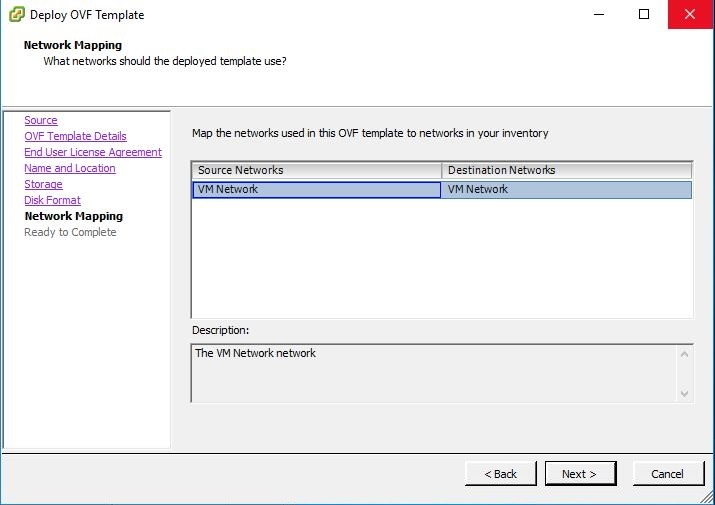Go to the Disk Format step

point(52,200)
